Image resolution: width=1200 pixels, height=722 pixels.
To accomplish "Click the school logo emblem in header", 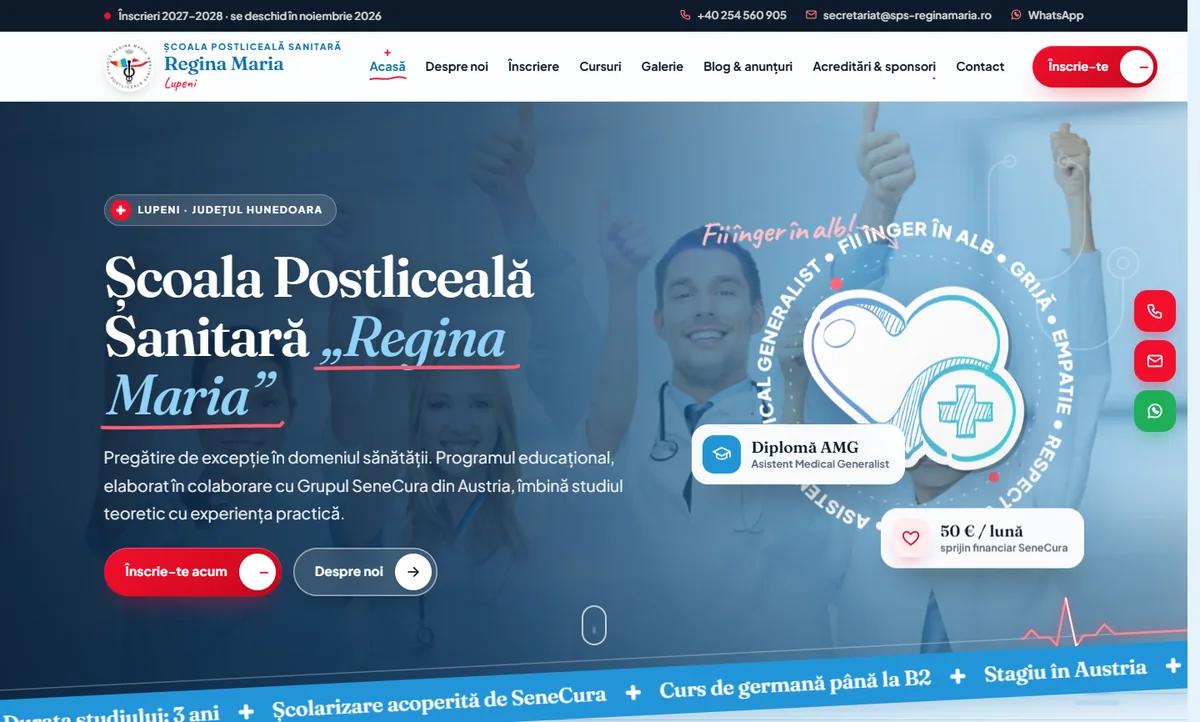I will [x=130, y=67].
